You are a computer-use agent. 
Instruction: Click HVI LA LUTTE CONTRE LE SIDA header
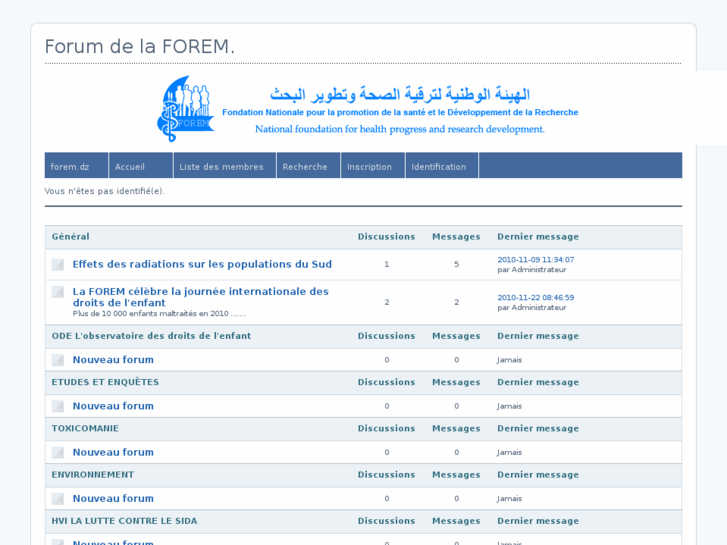(x=124, y=521)
